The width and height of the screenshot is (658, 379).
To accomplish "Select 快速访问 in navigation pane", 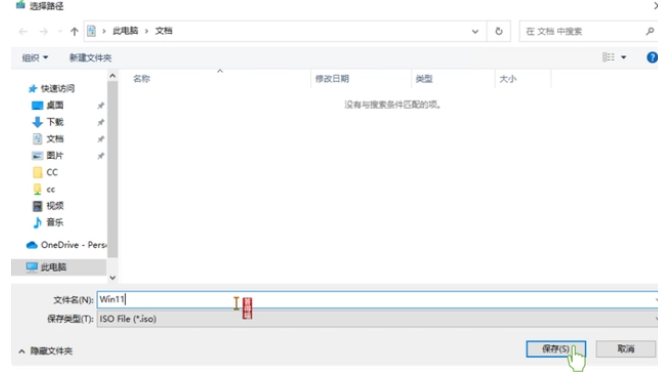I will pyautogui.click(x=51, y=88).
